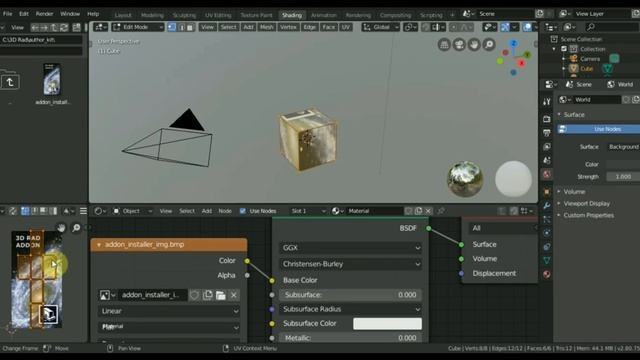Image resolution: width=640 pixels, height=360 pixels.
Task: Click the pan view hand icon in viewport
Action: point(474,44)
